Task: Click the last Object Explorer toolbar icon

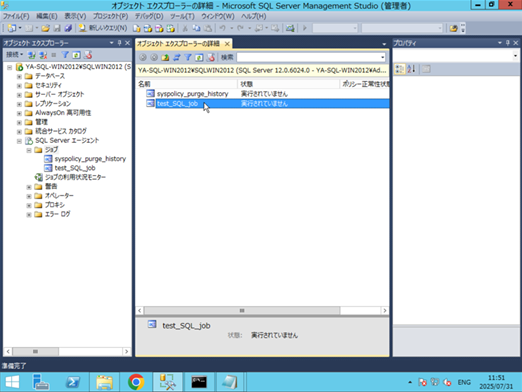Action: pyautogui.click(x=88, y=55)
